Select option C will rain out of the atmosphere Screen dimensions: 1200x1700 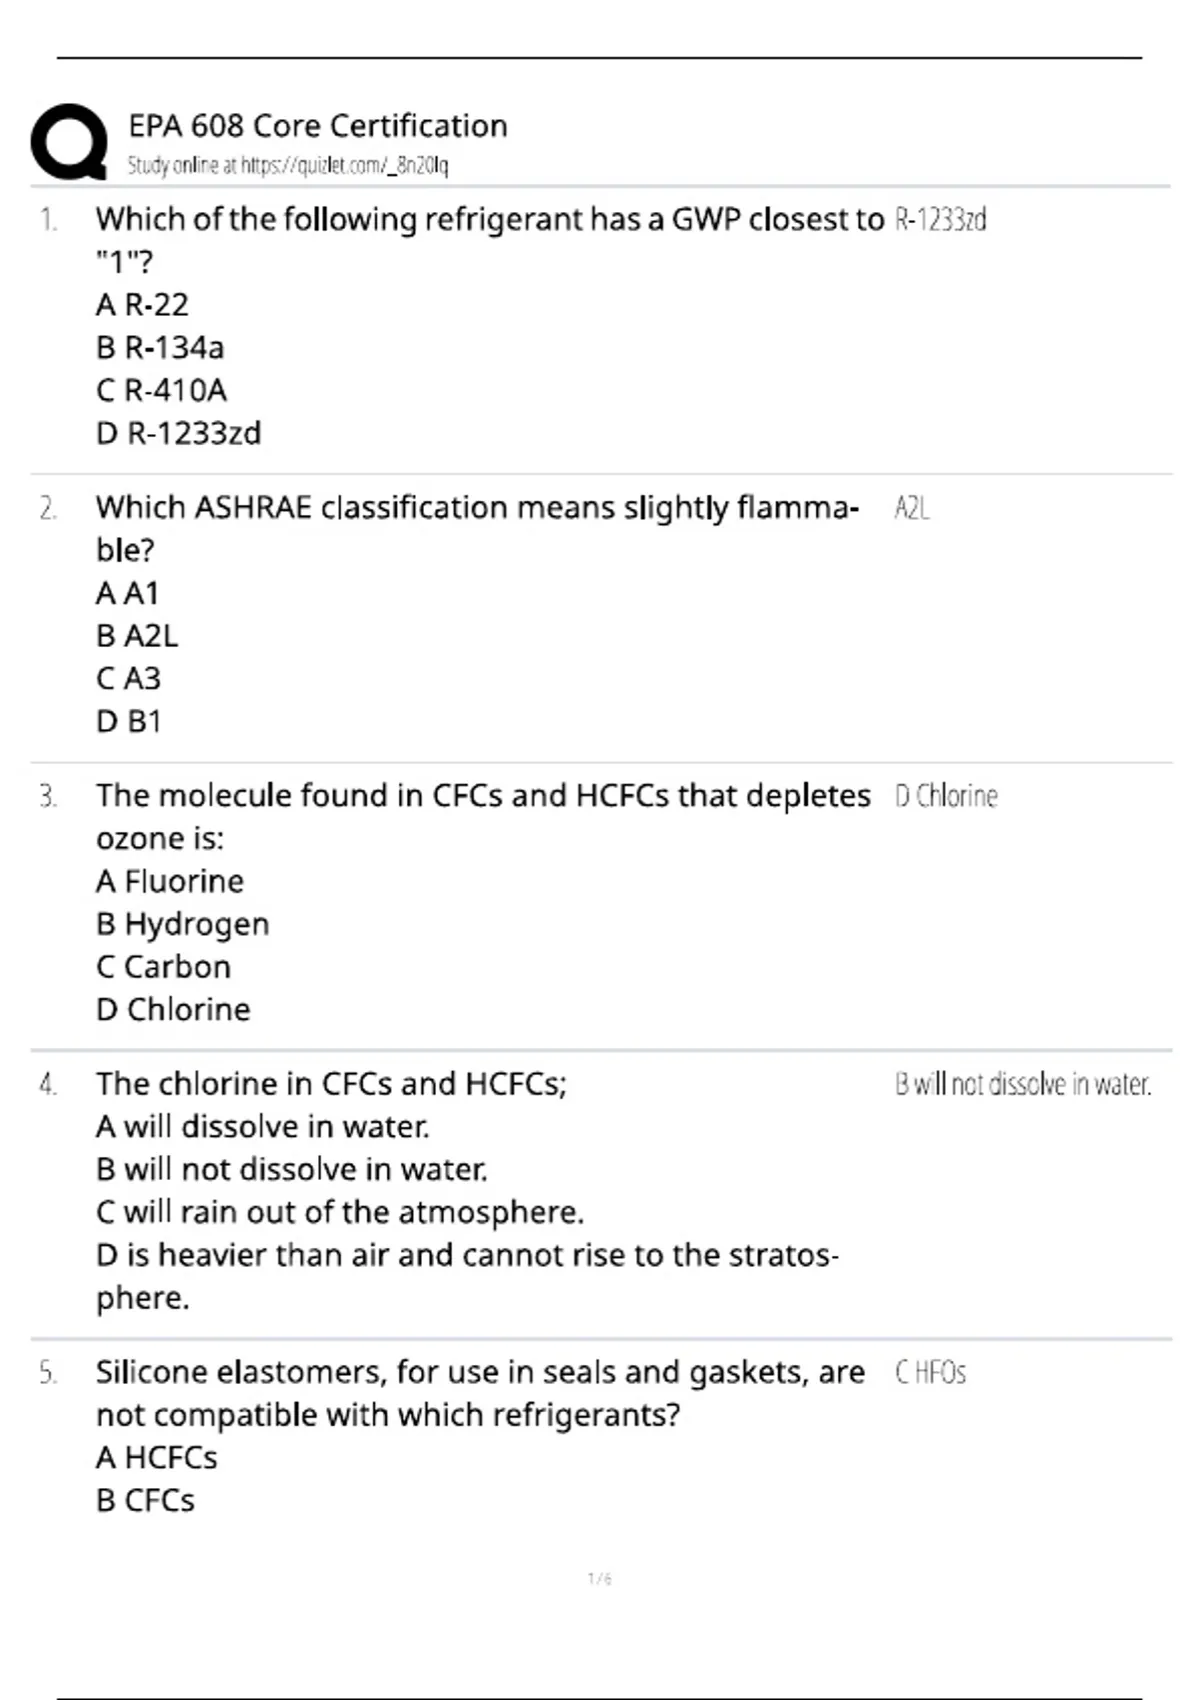click(340, 1212)
